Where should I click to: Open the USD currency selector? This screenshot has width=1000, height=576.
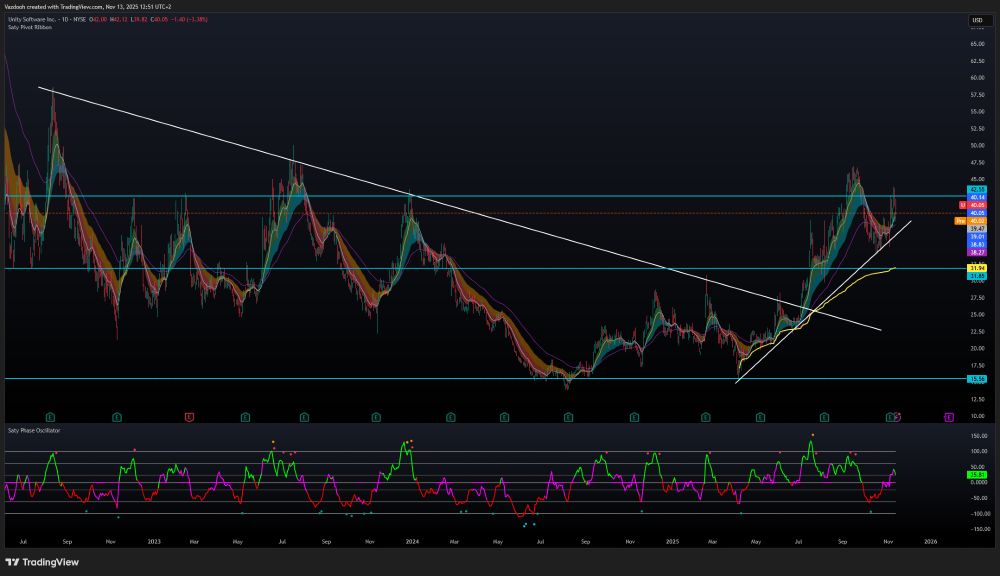(978, 20)
